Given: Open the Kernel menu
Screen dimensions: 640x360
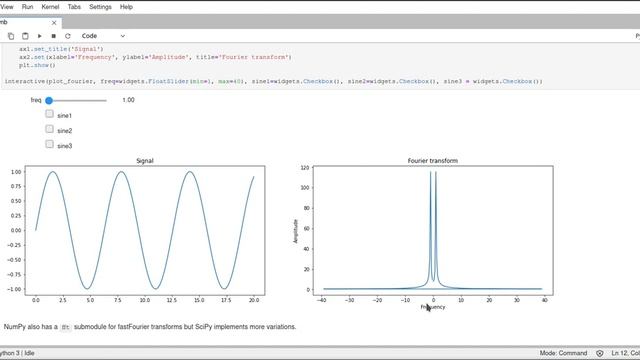Looking at the screenshot, I should click(50, 7).
